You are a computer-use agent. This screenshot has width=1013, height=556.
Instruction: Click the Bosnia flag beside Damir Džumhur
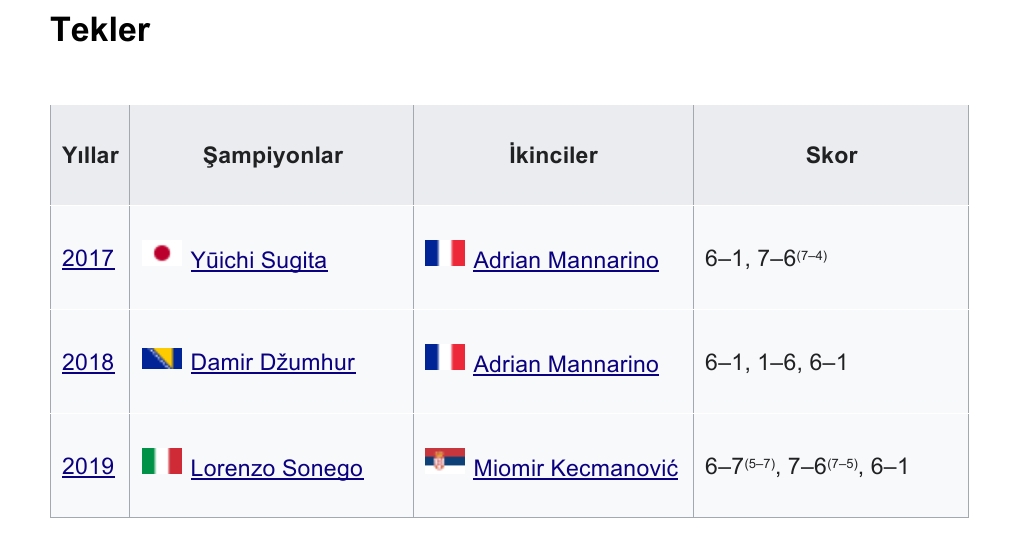click(162, 358)
